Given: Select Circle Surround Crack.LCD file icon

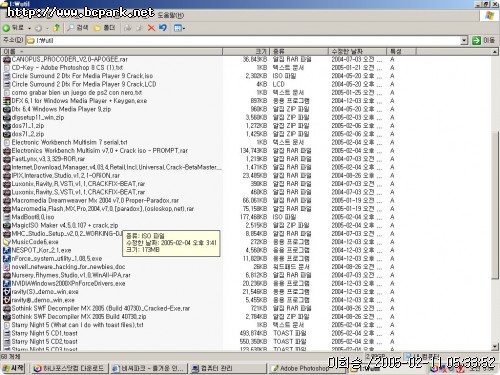Looking at the screenshot, I should coord(6,84).
